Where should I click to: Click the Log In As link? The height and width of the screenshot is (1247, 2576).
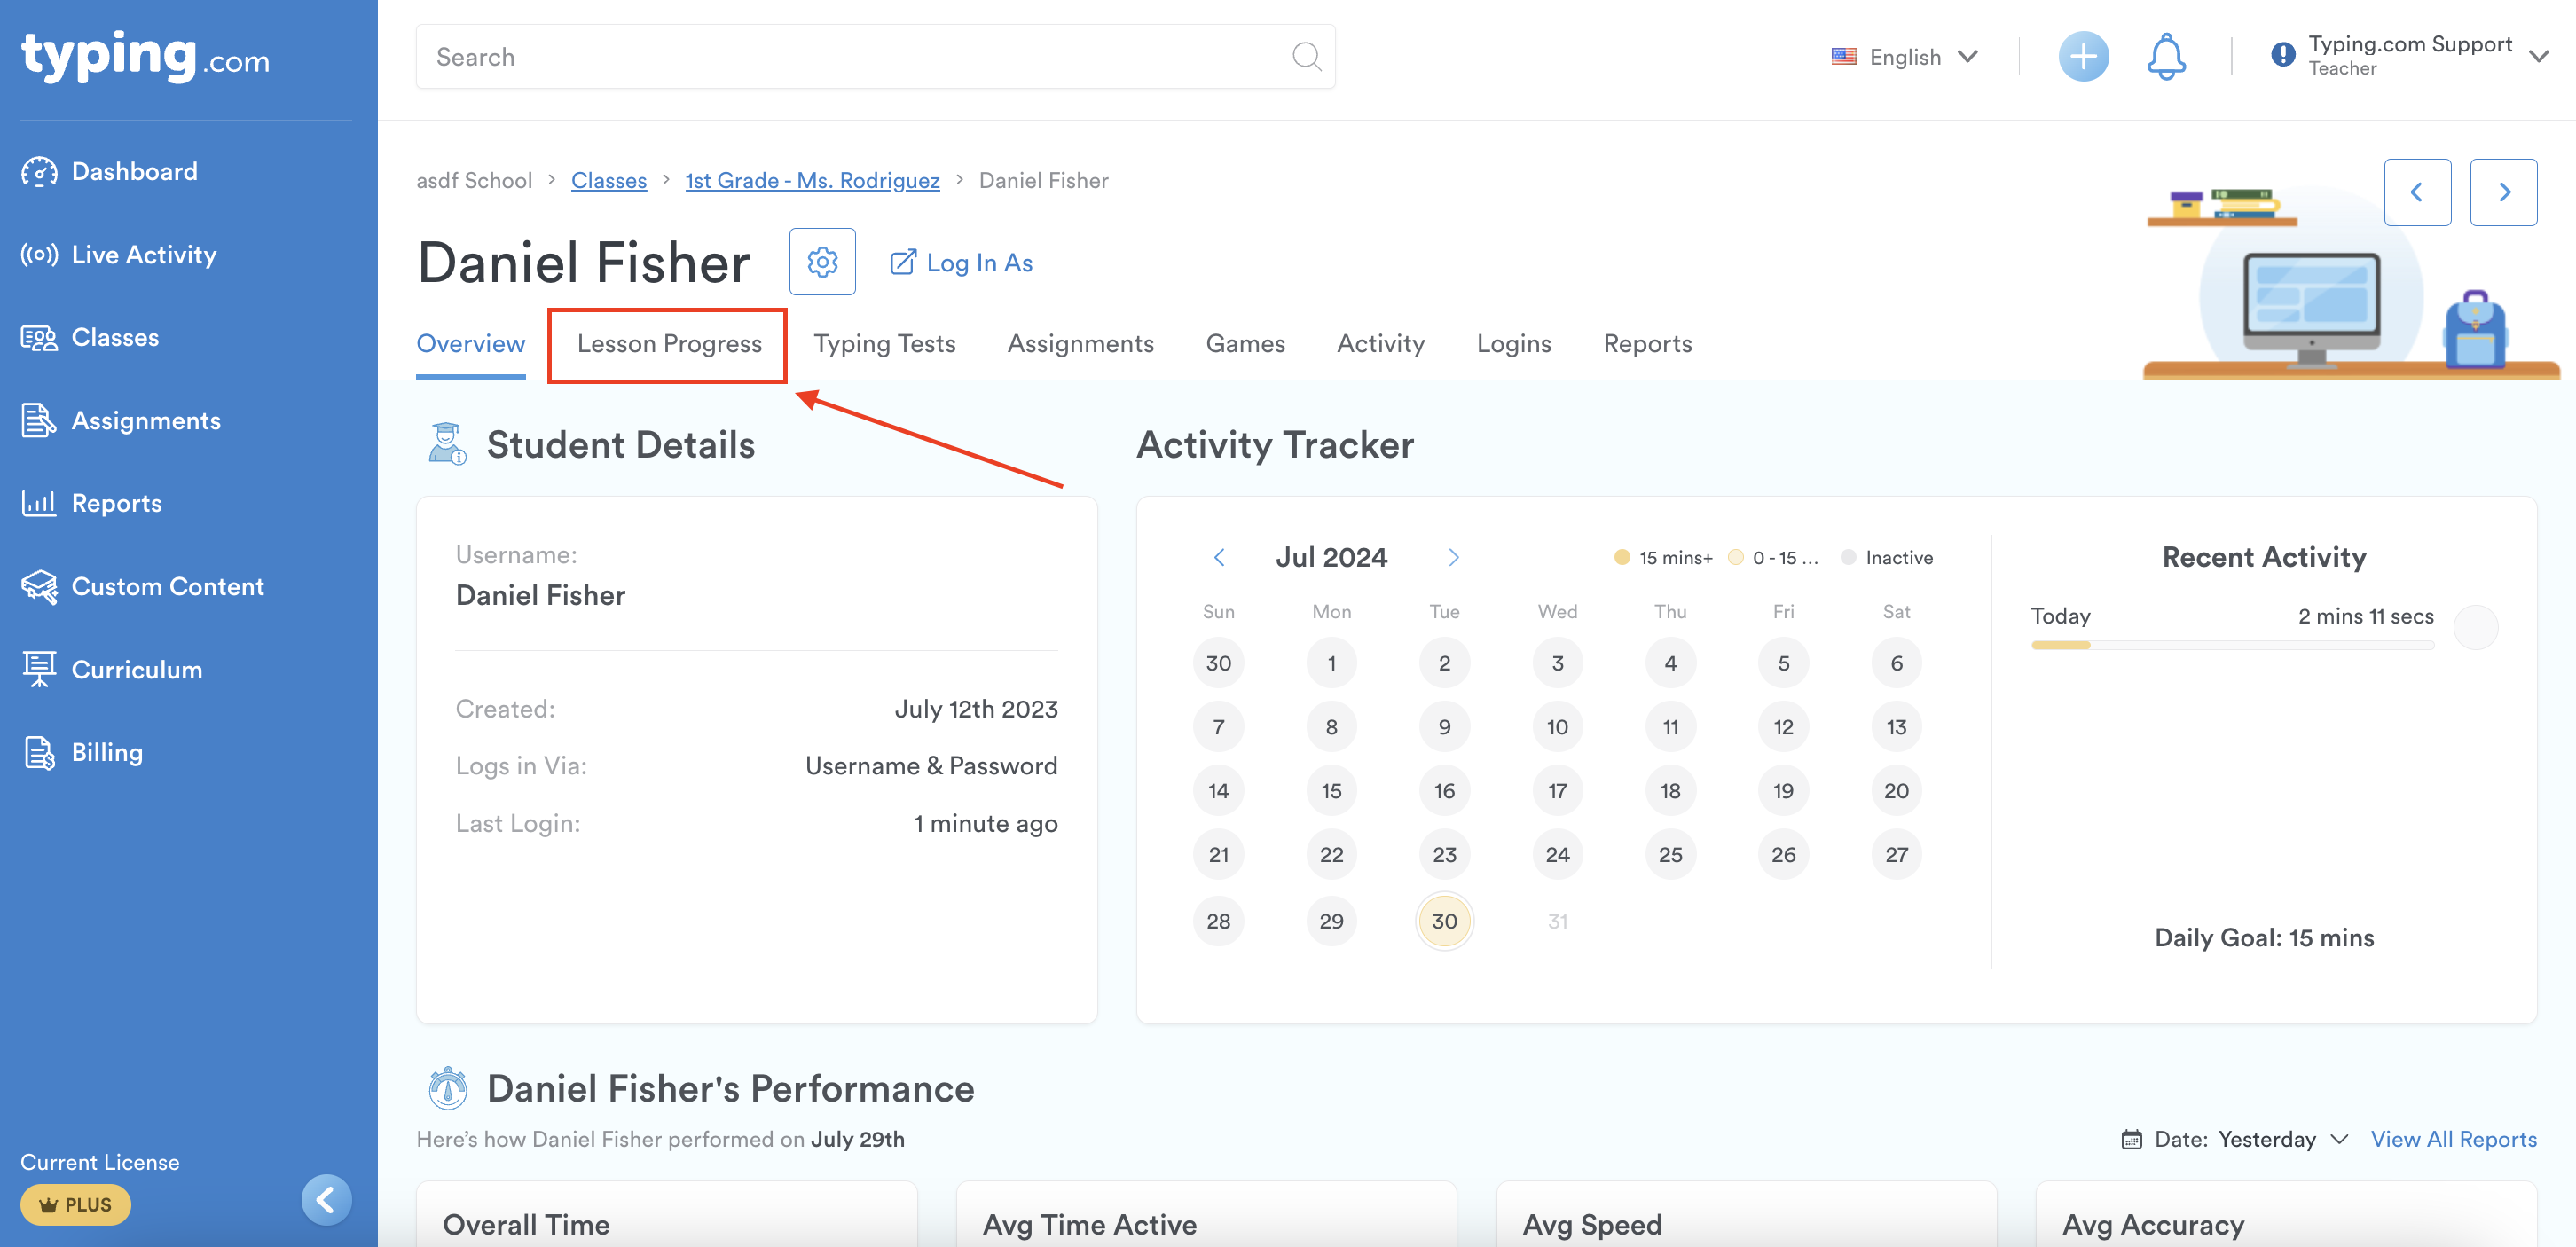[x=961, y=263]
